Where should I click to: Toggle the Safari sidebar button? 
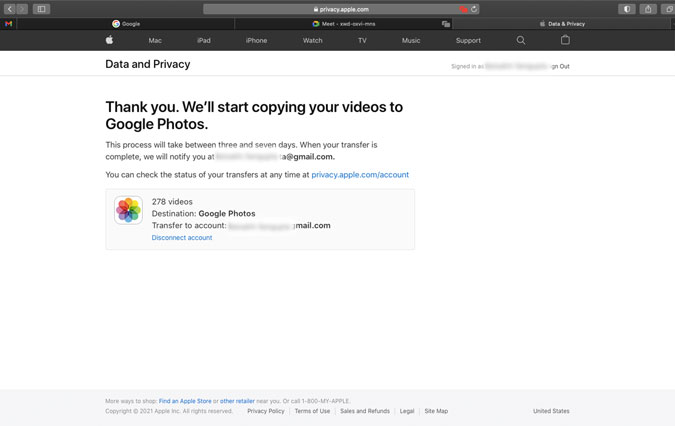tap(41, 9)
